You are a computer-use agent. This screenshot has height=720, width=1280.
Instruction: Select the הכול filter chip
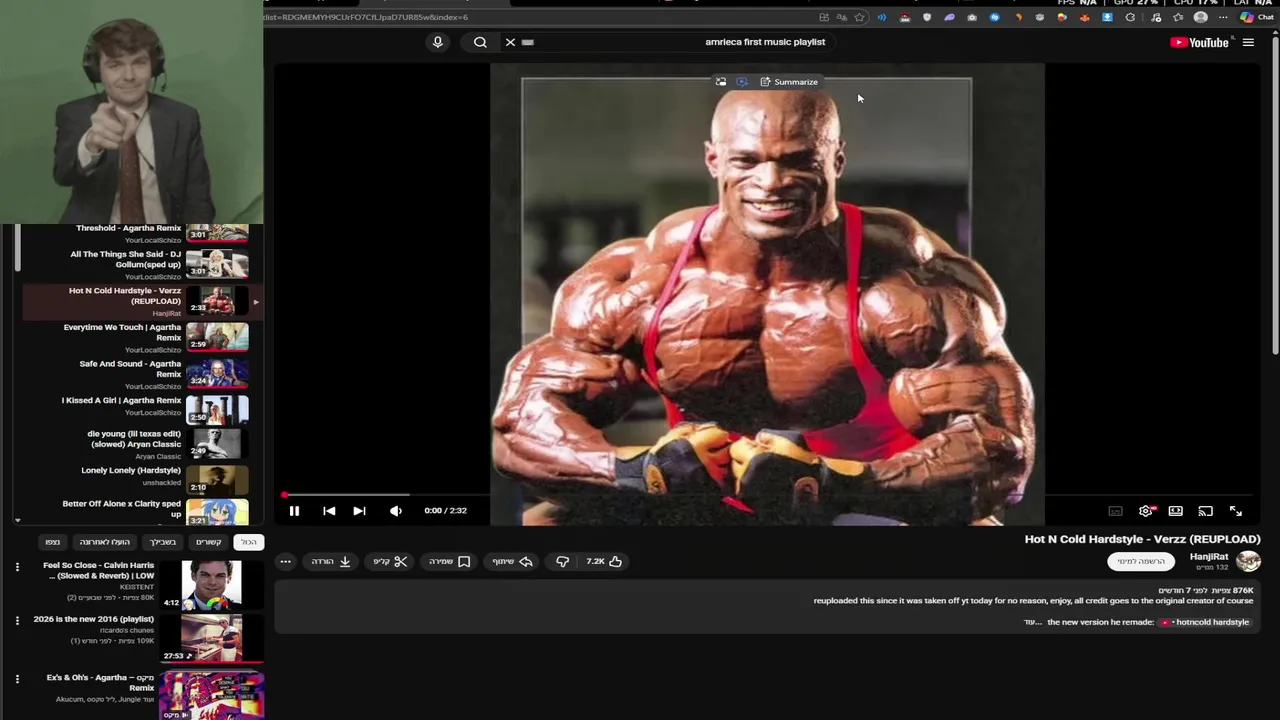pyautogui.click(x=249, y=542)
